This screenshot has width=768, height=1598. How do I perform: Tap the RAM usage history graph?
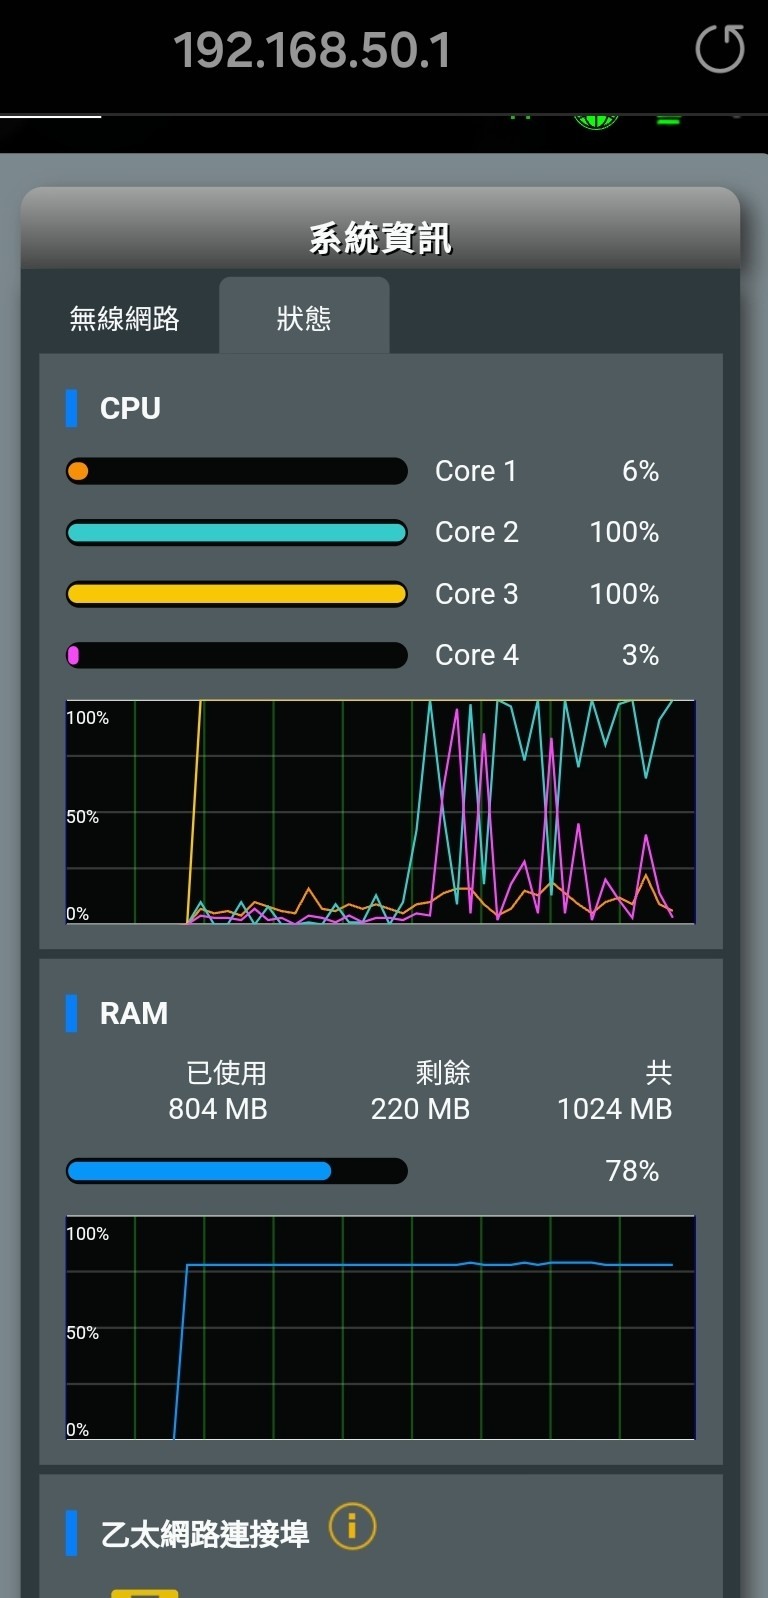click(380, 1327)
